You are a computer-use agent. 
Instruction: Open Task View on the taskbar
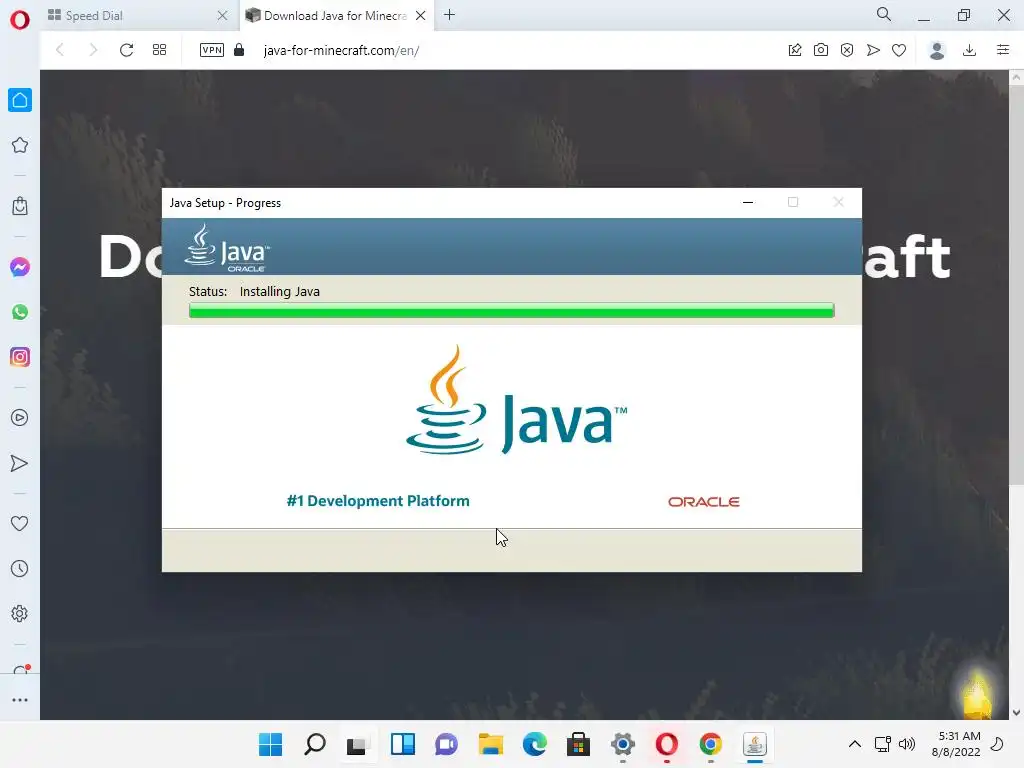(x=359, y=744)
